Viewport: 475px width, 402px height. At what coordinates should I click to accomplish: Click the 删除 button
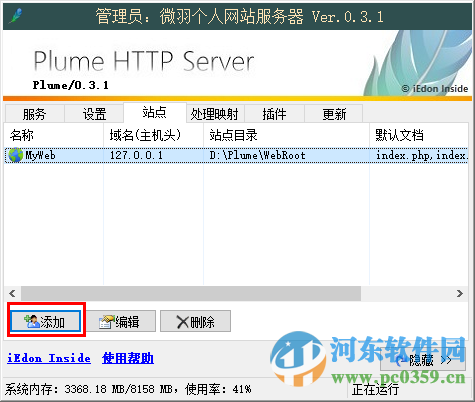click(x=195, y=321)
